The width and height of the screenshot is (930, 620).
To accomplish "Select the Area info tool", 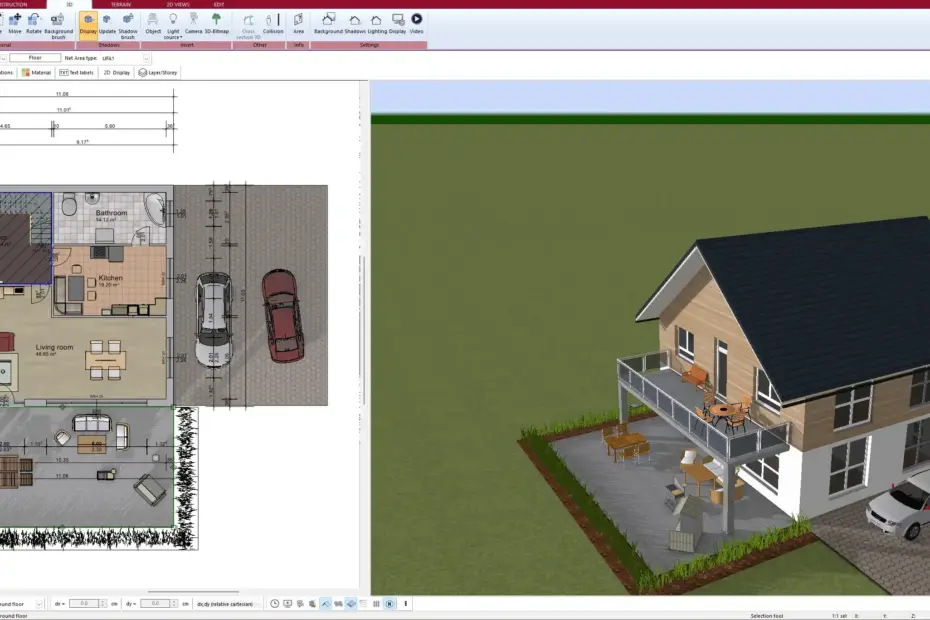I will pos(298,24).
